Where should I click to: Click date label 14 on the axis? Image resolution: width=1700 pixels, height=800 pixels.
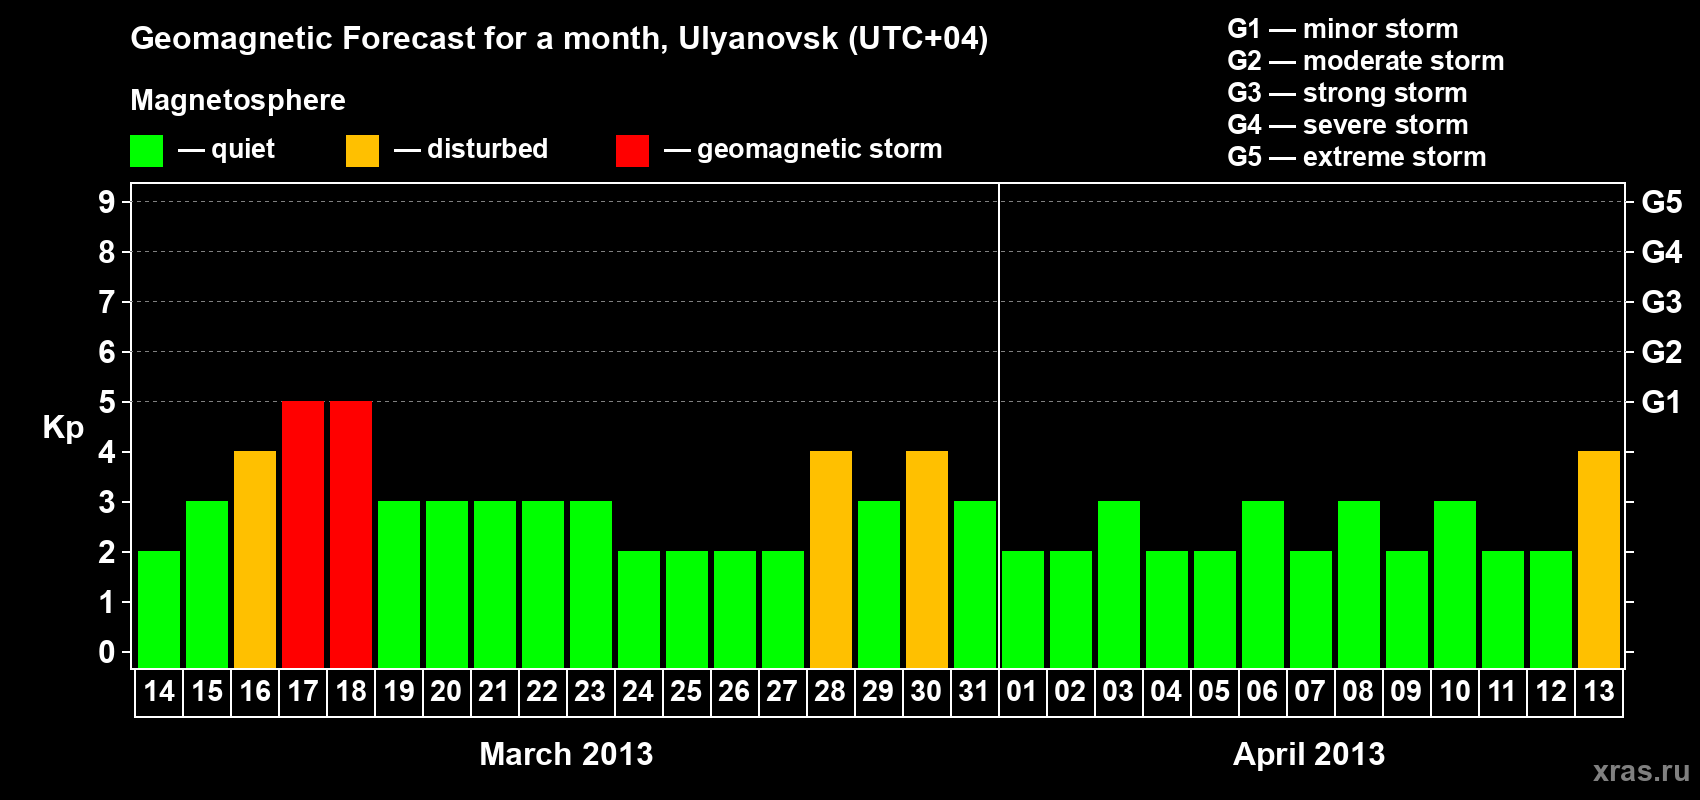[159, 691]
